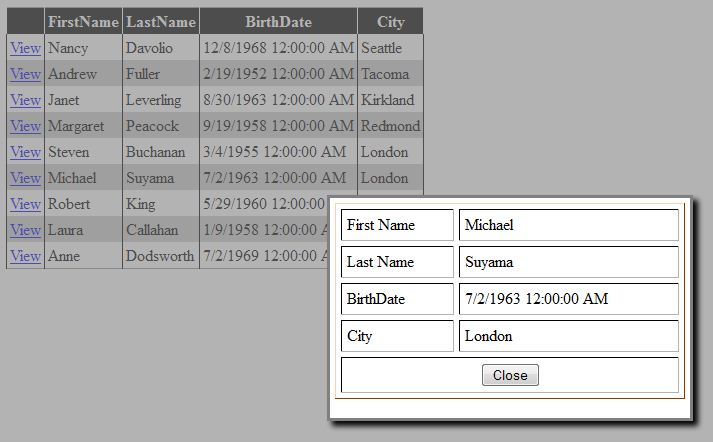Click 'Michael' value in popup
Viewport: 713px width, 442px height.
click(489, 225)
